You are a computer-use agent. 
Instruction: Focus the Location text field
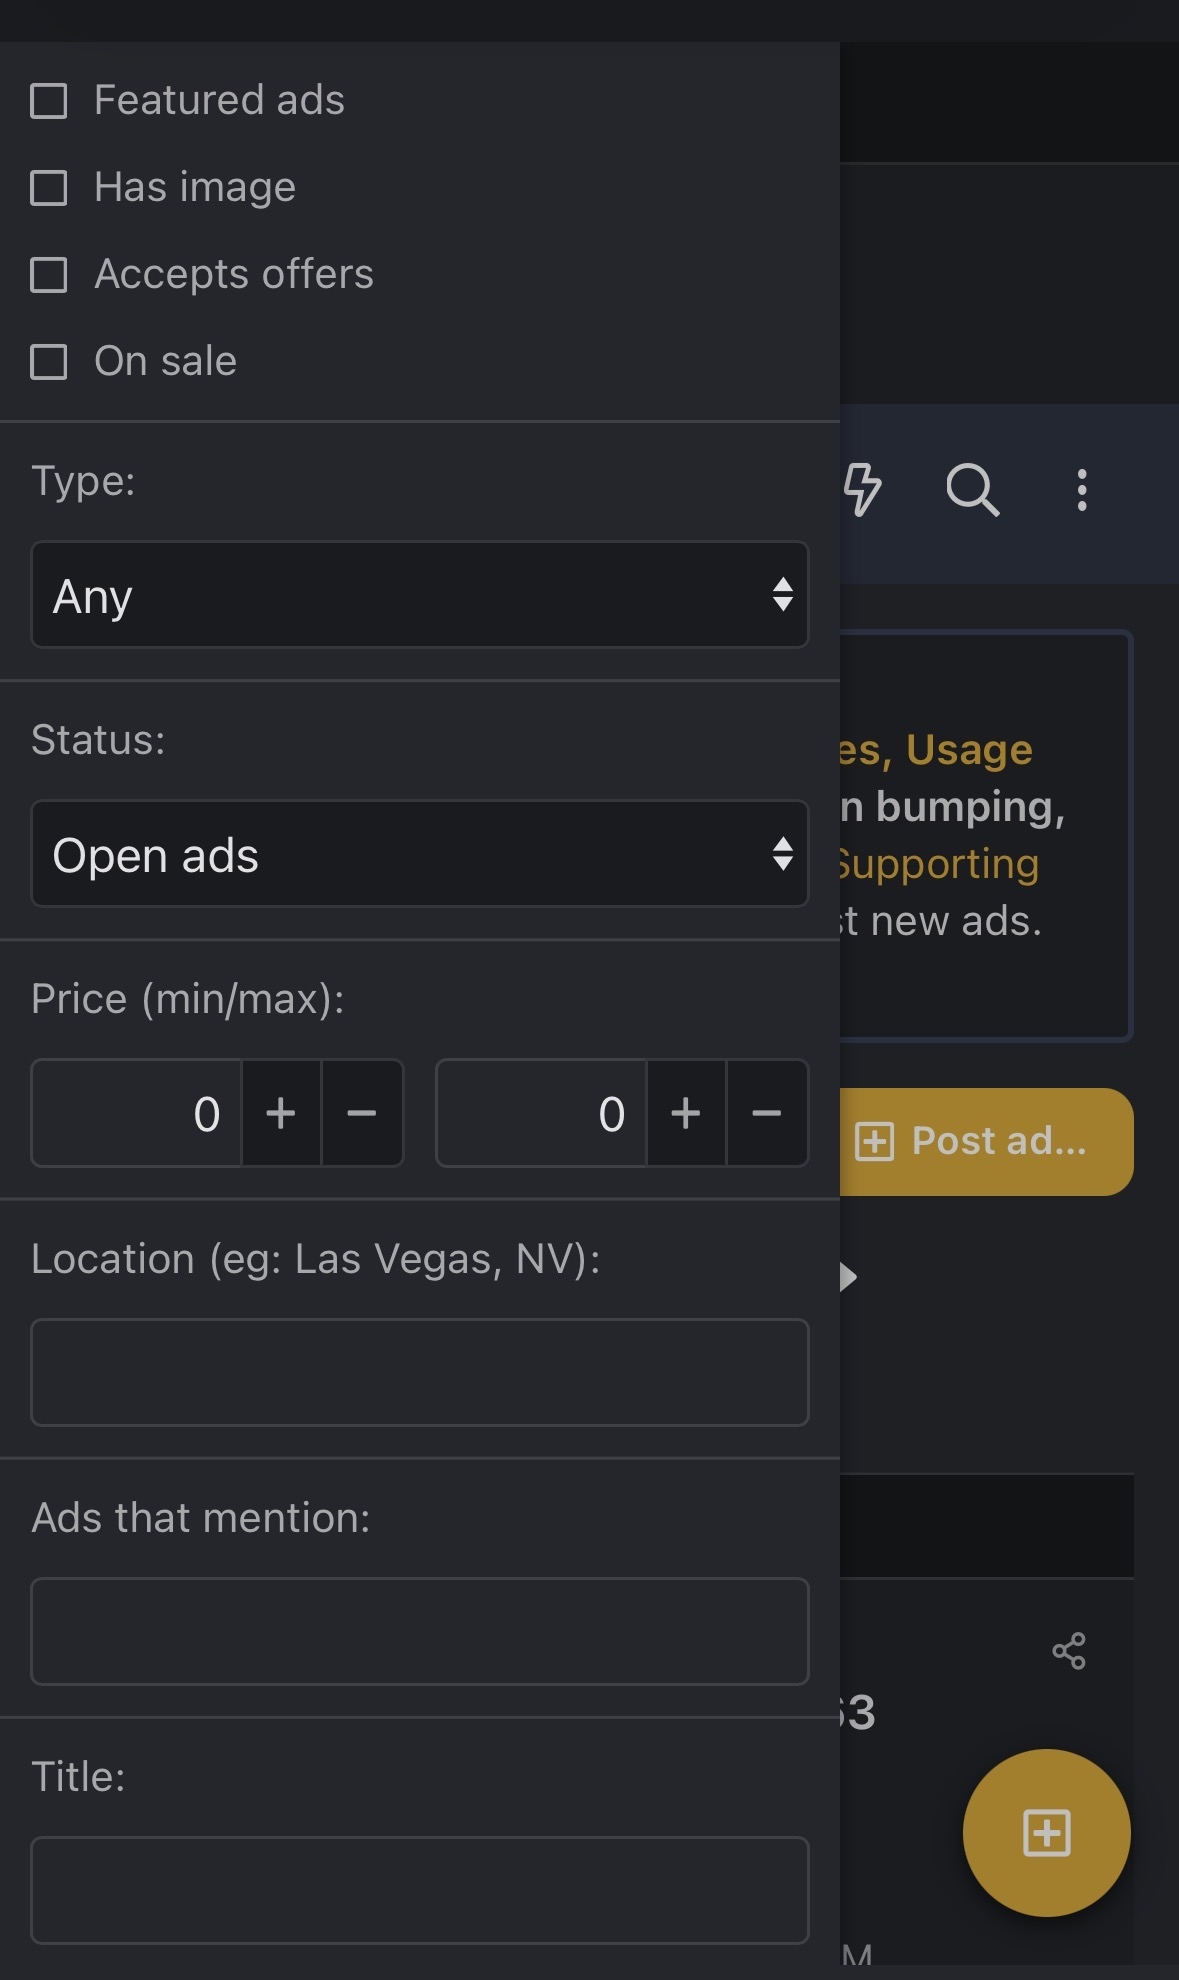(x=420, y=1372)
